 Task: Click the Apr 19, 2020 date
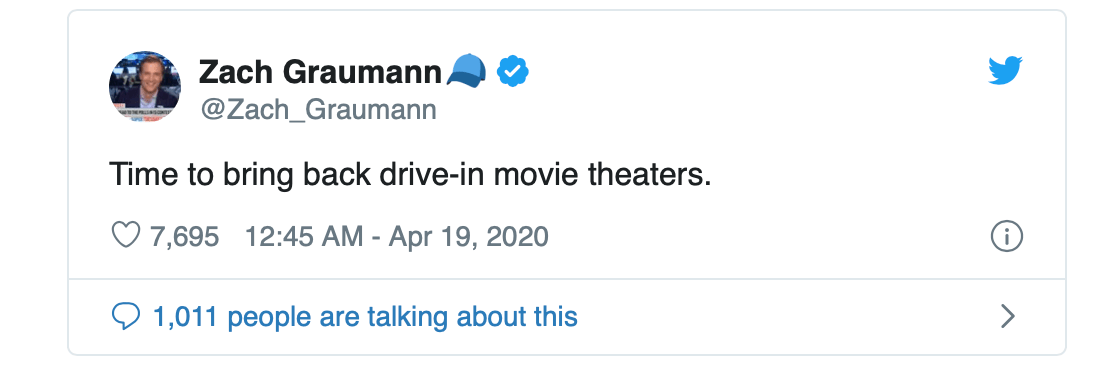[468, 237]
